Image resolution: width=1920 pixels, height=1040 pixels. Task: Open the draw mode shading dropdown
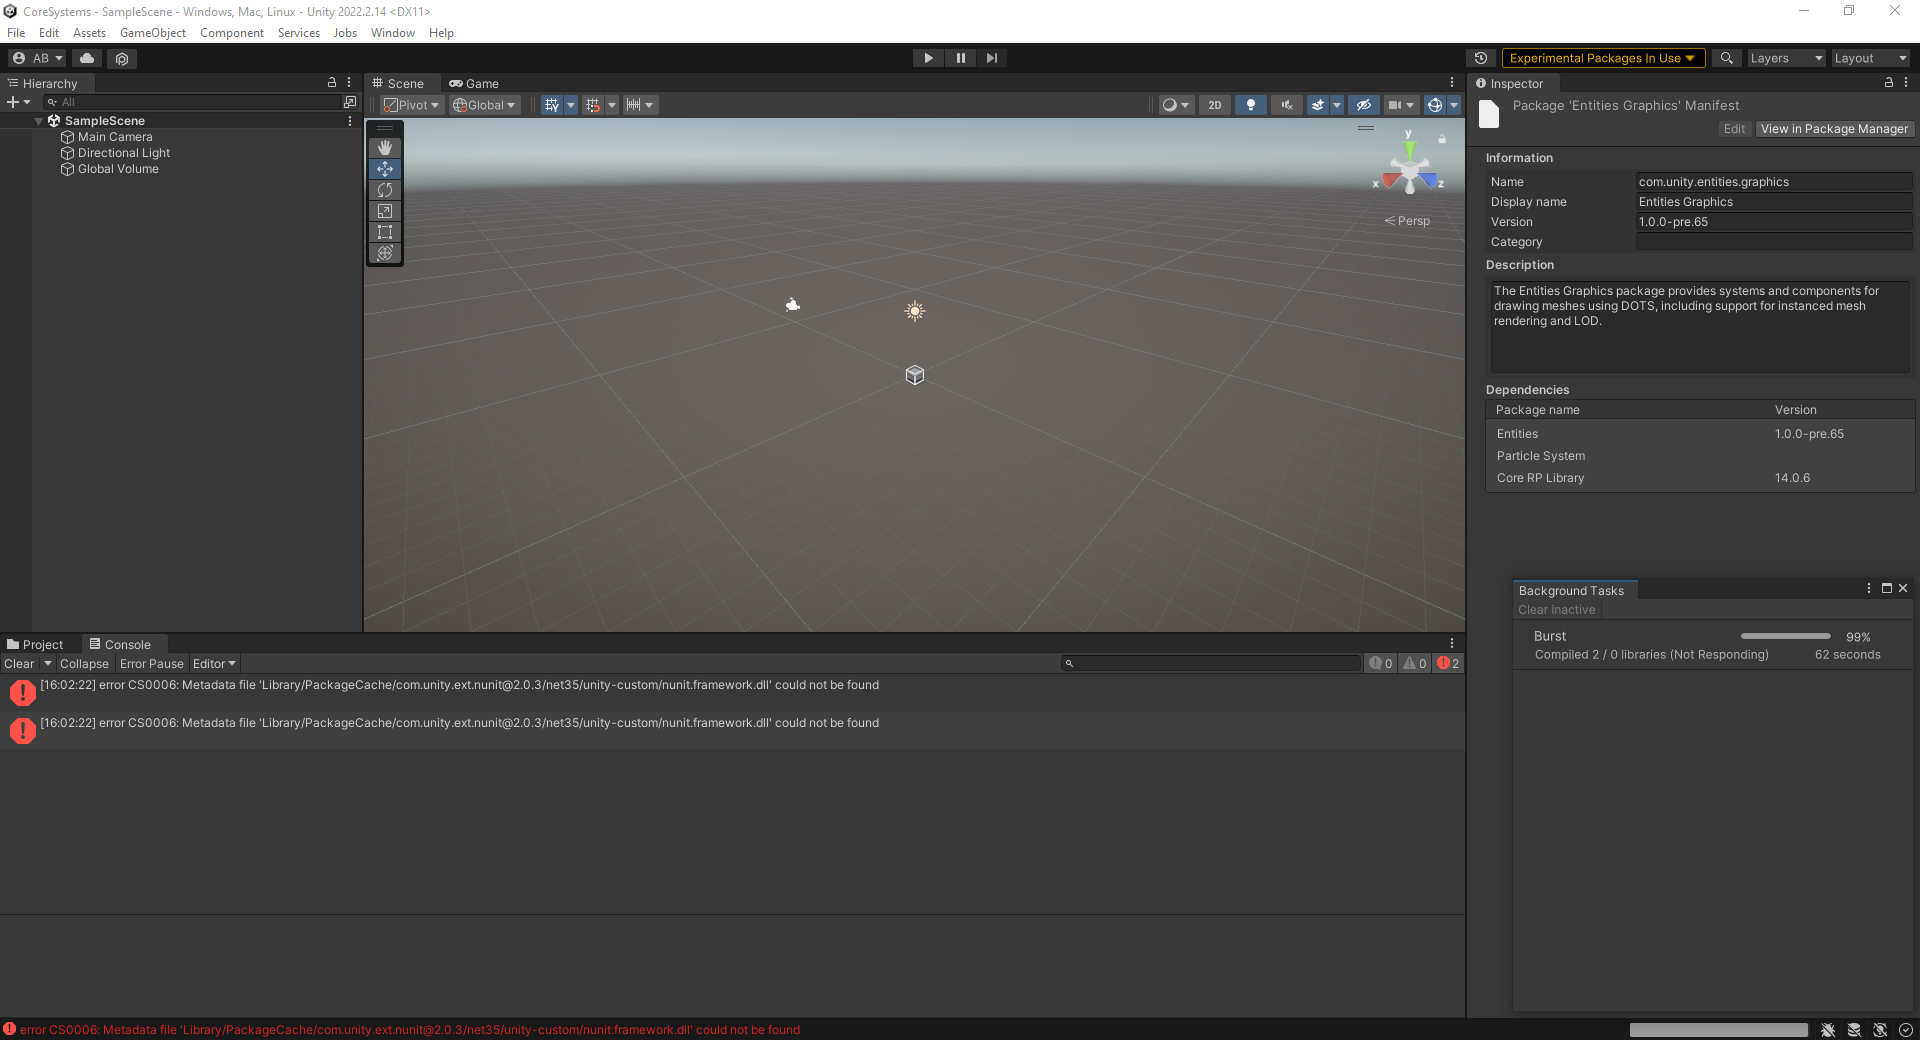1176,105
